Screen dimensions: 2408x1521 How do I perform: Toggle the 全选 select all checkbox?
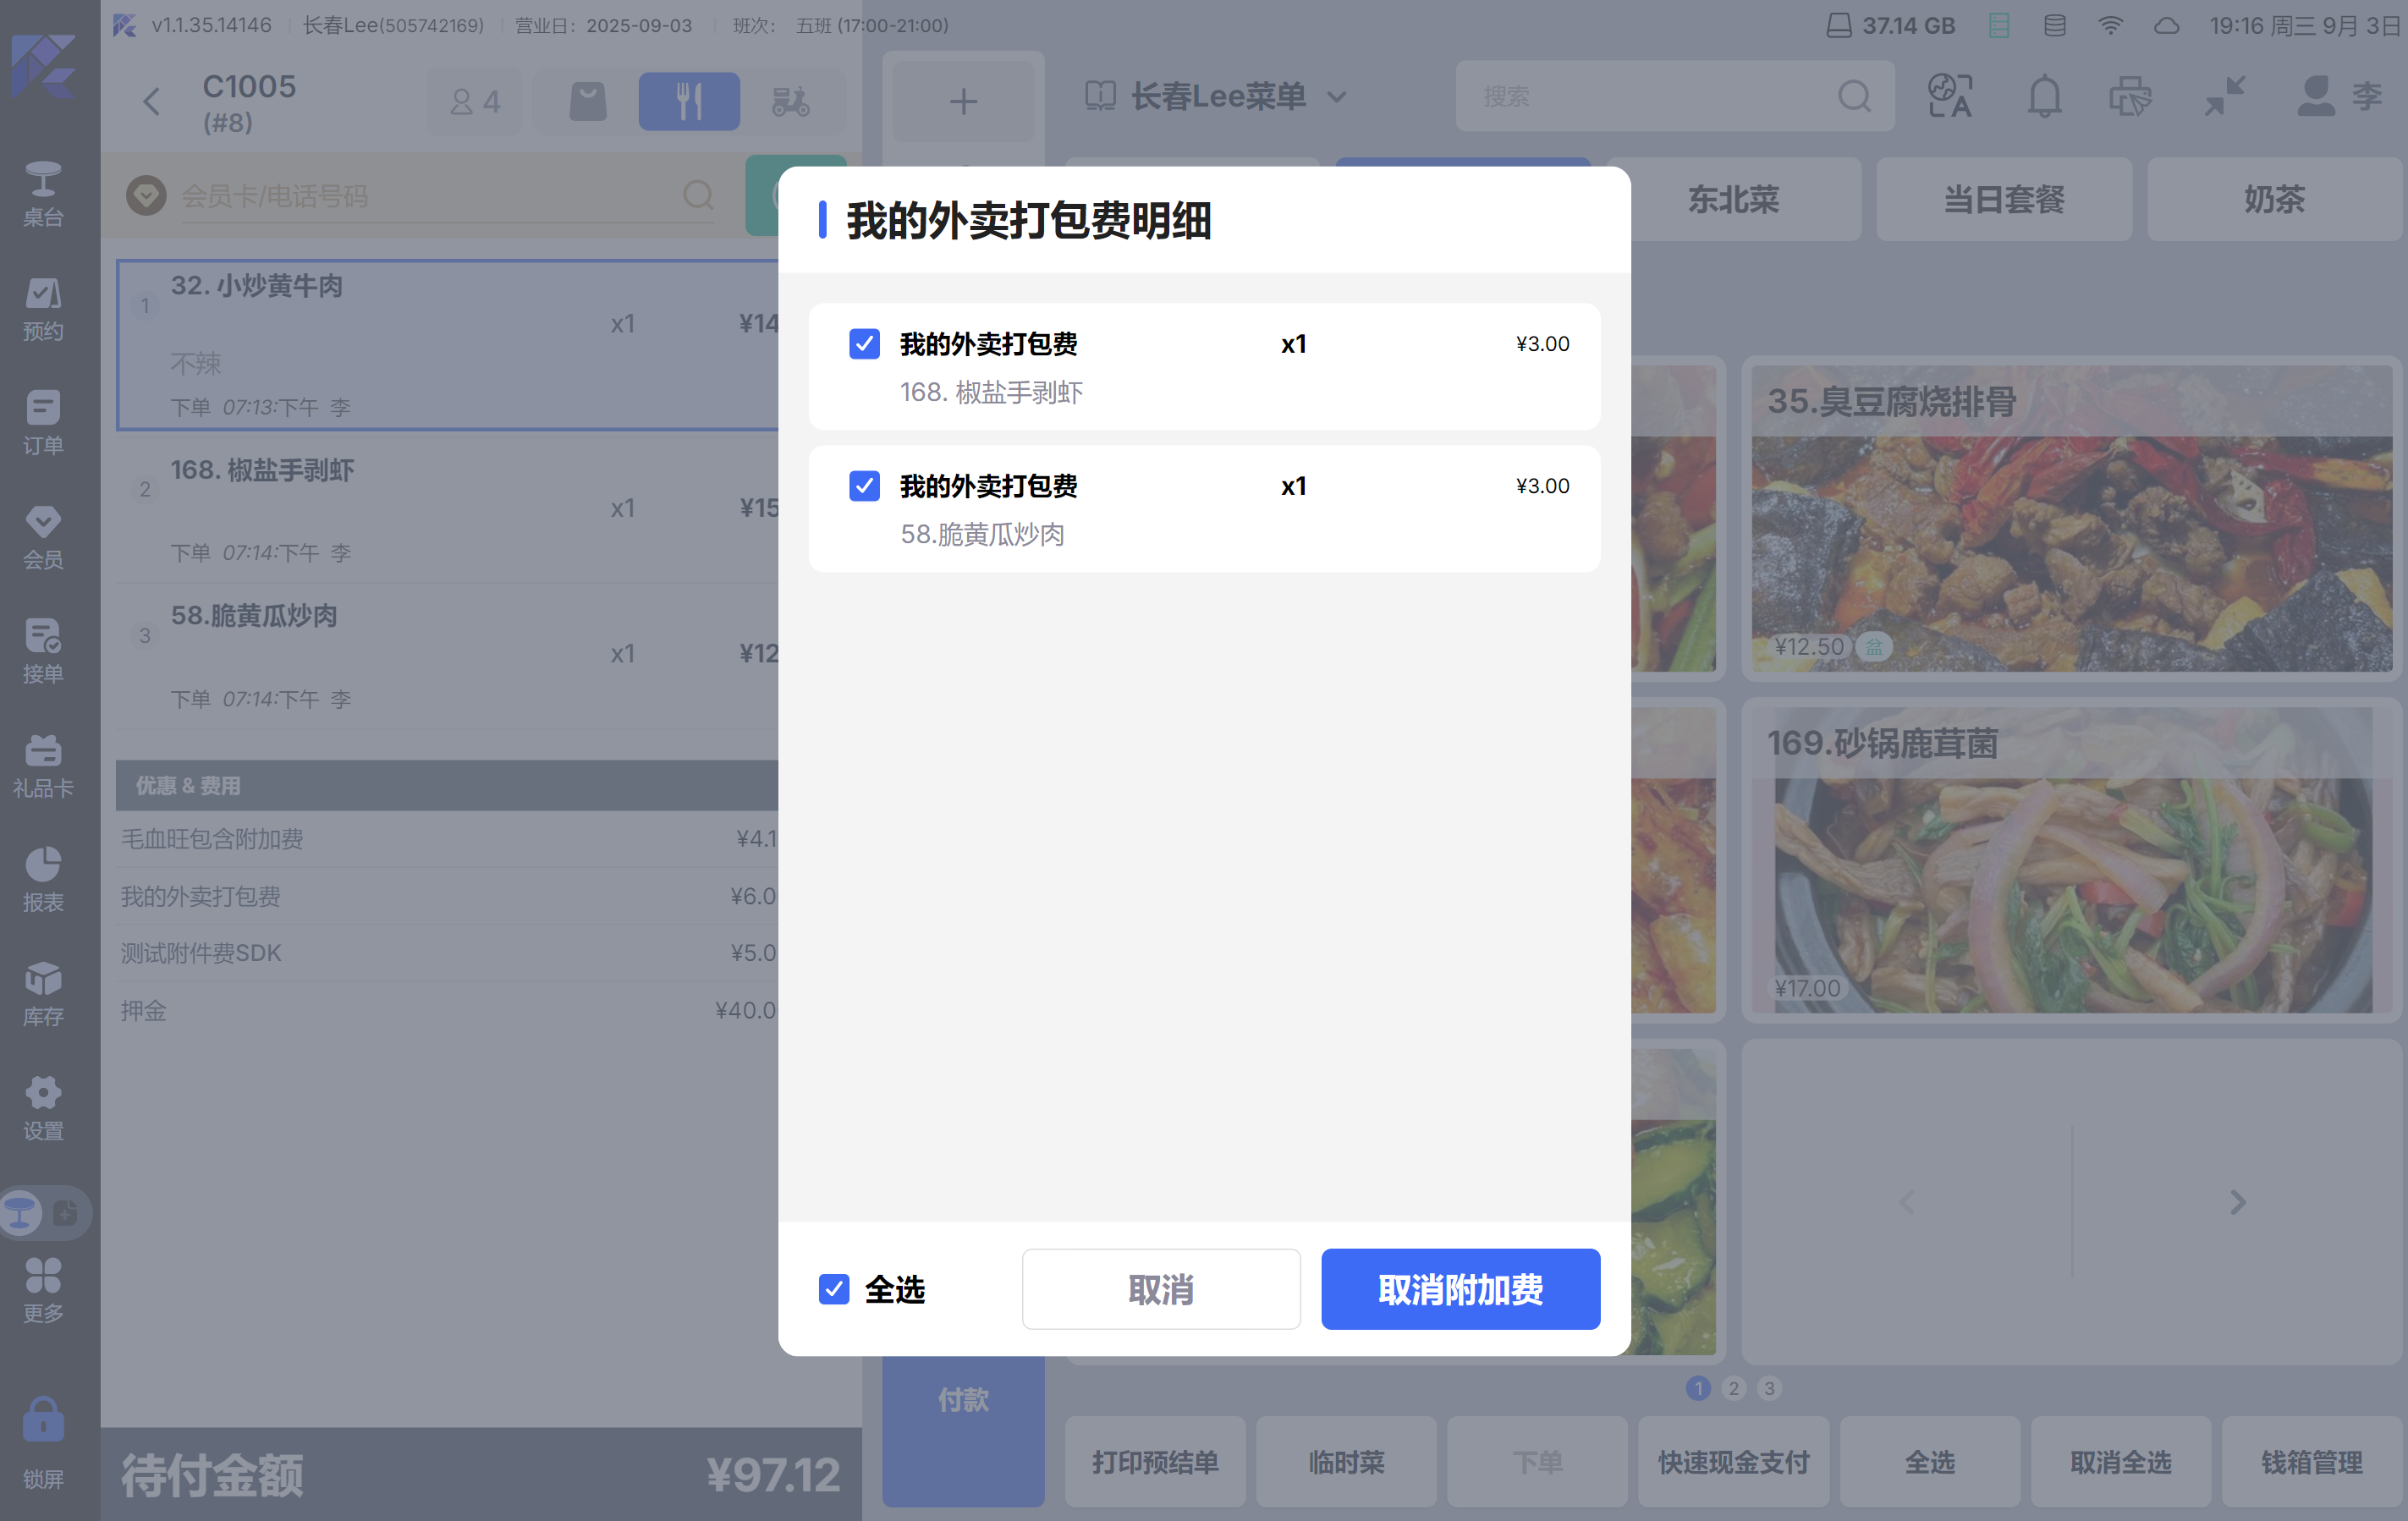click(834, 1289)
